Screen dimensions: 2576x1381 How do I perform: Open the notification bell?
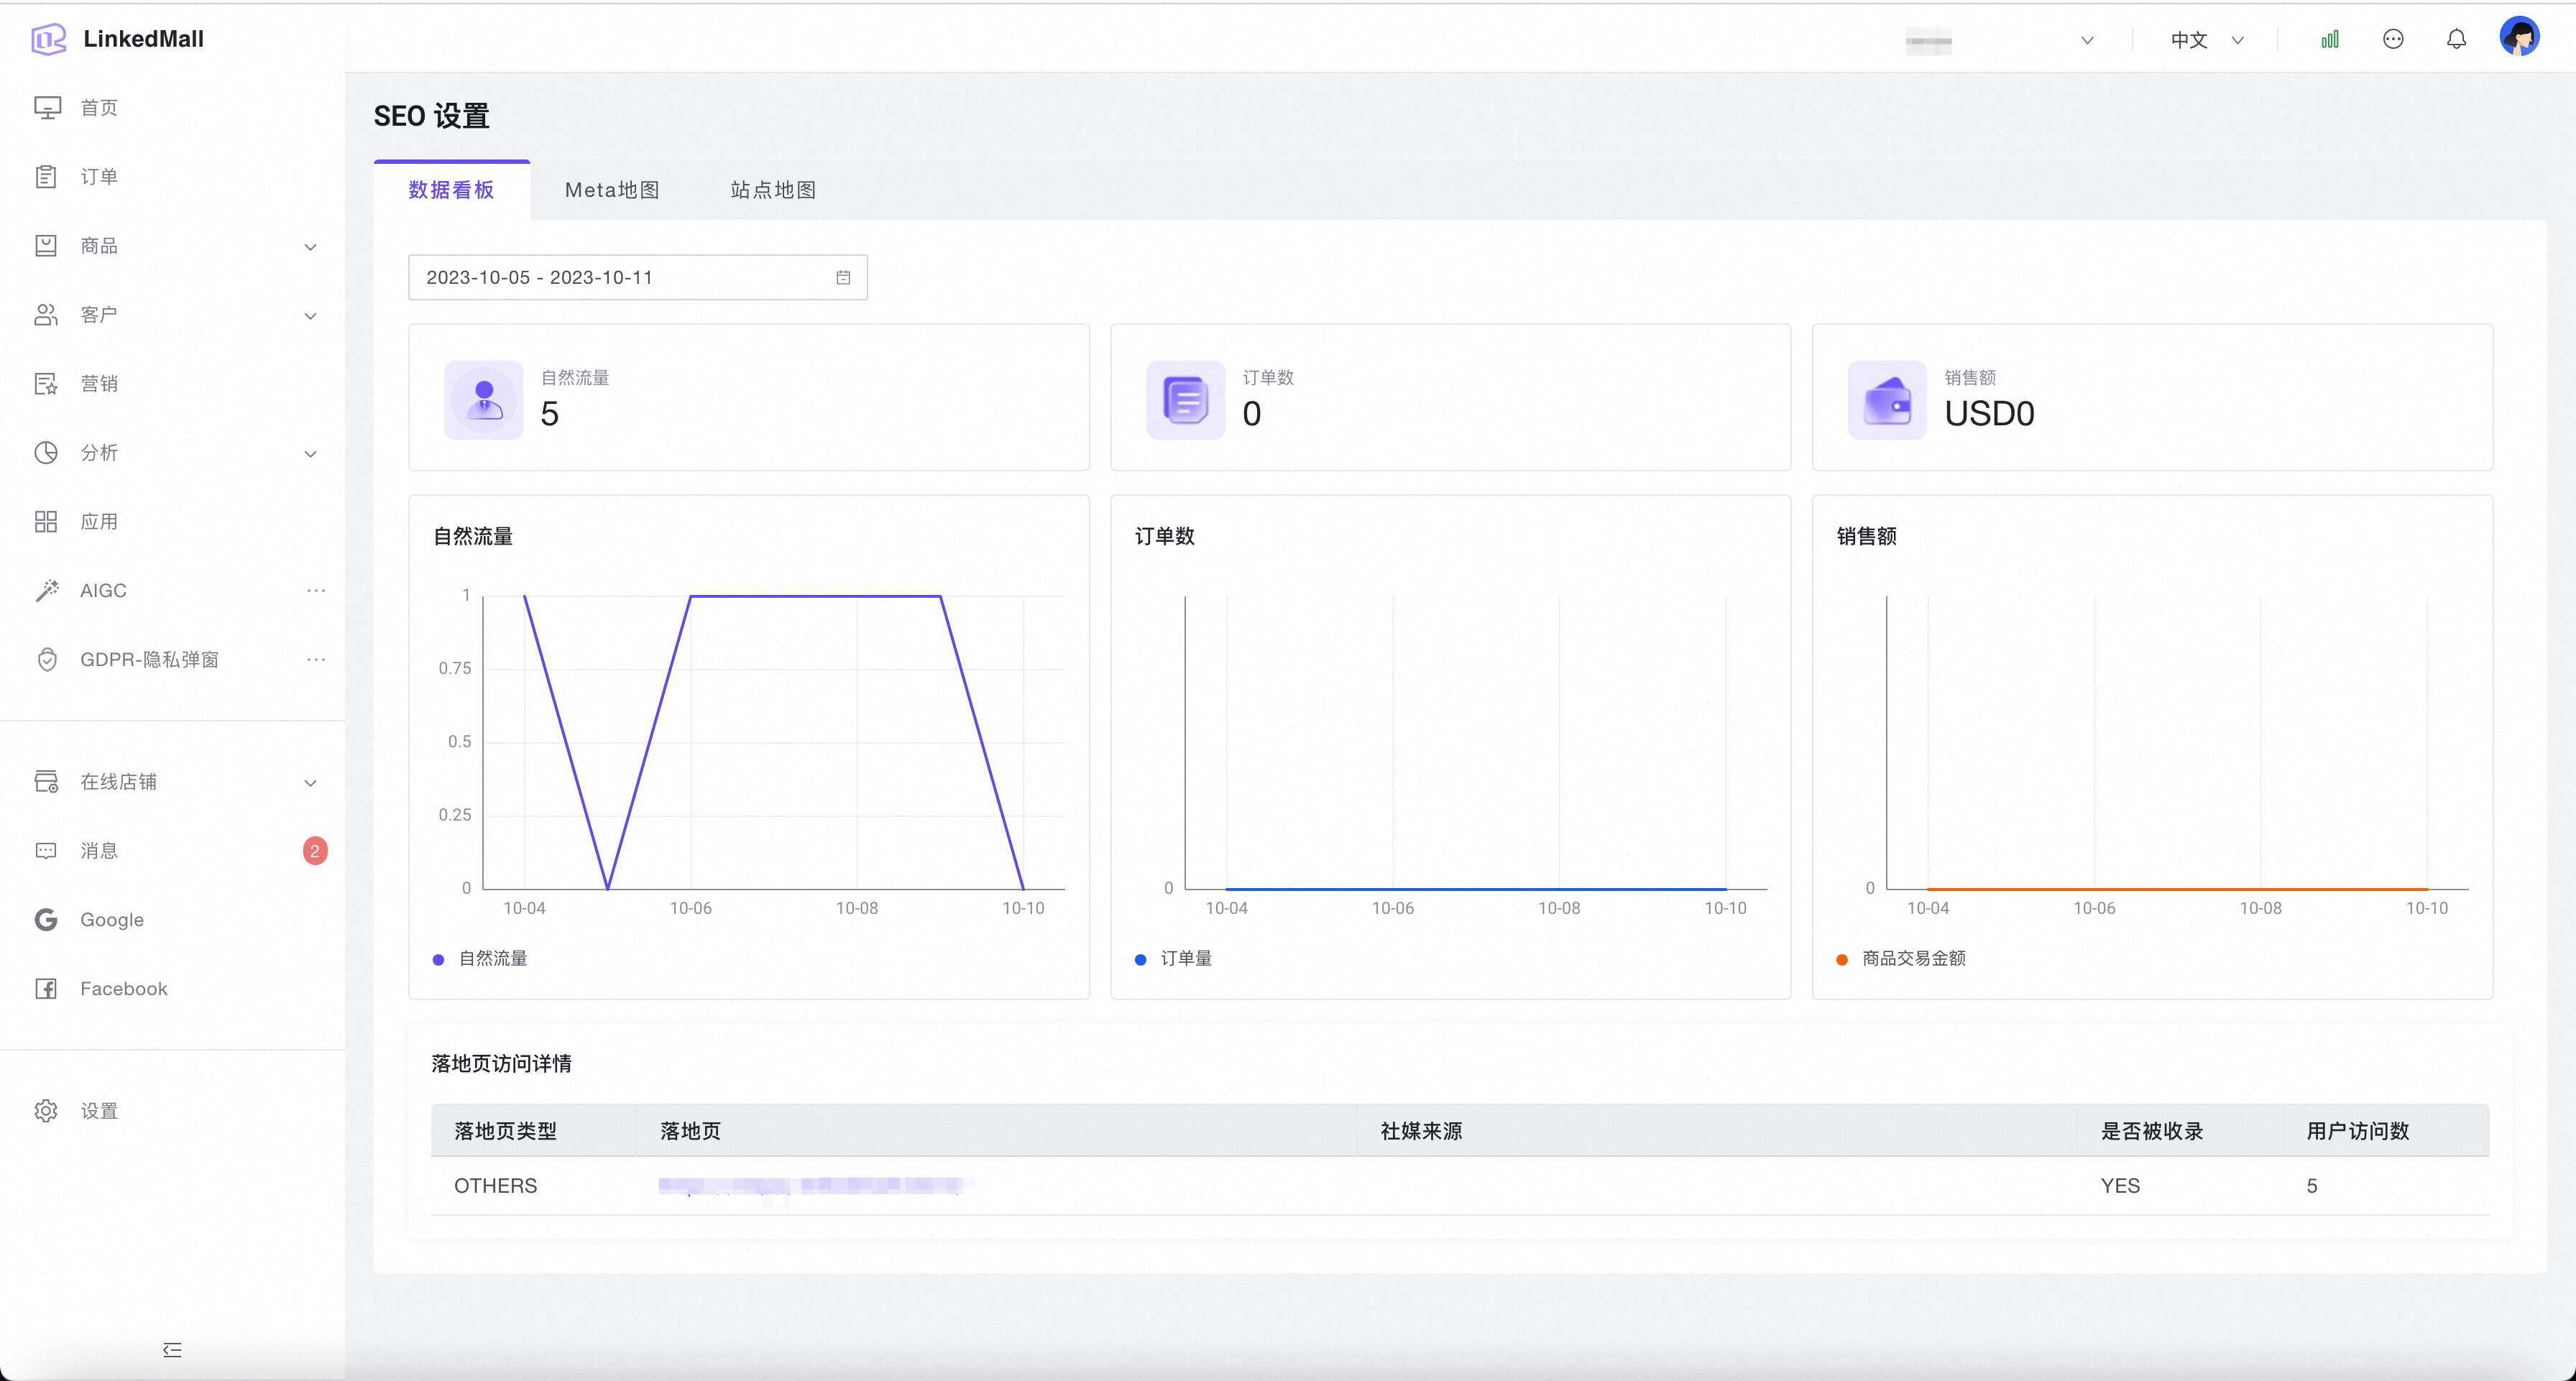click(x=2456, y=40)
